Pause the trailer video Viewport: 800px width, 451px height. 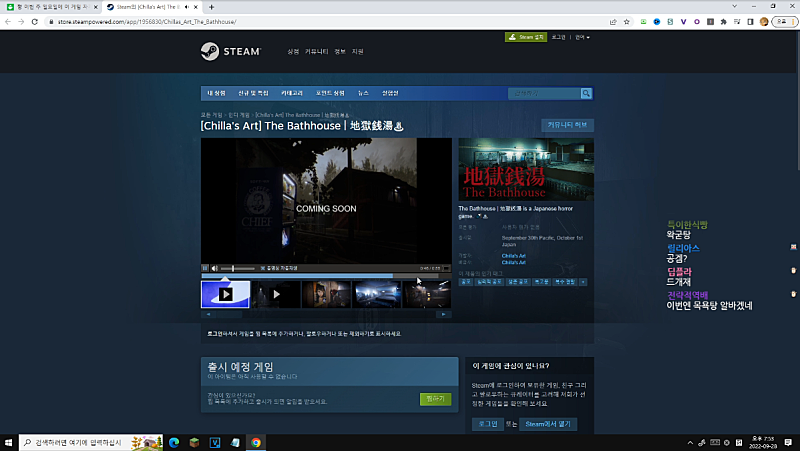point(205,268)
